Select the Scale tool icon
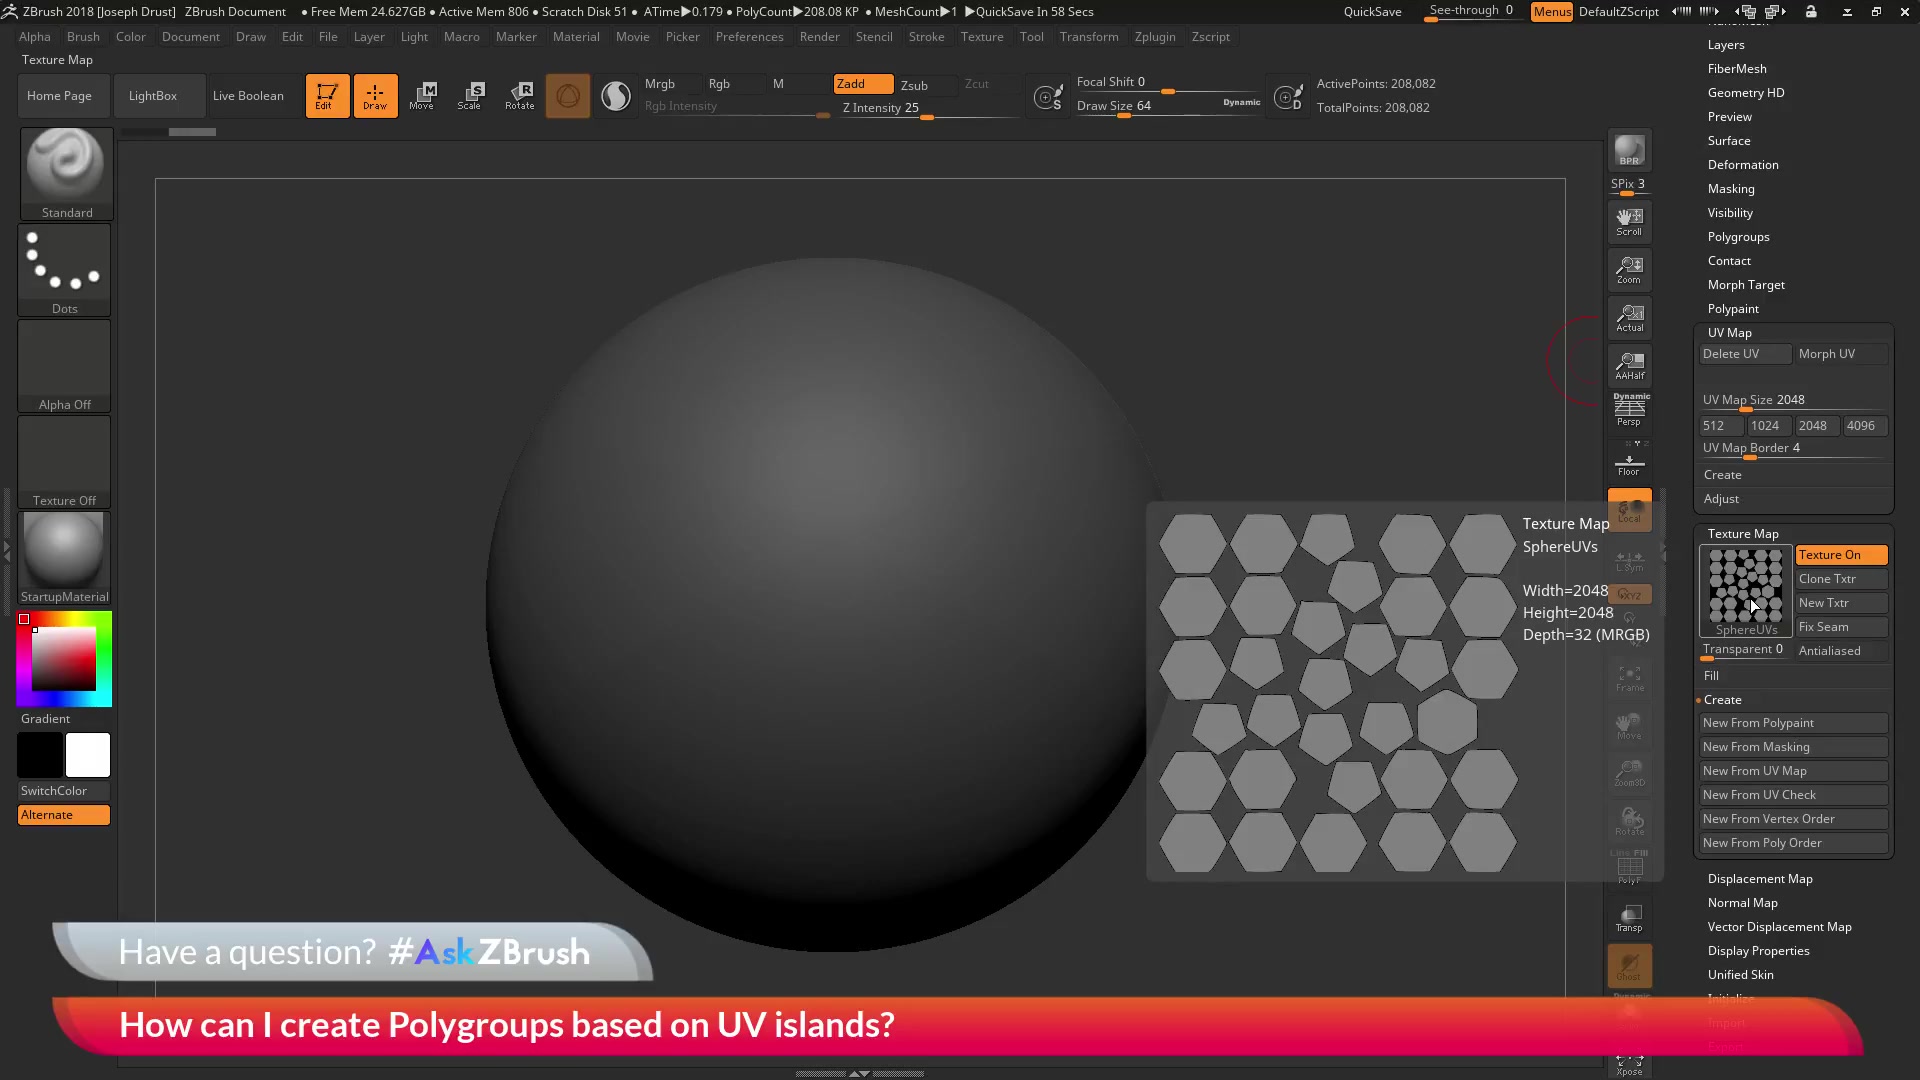 click(x=471, y=95)
